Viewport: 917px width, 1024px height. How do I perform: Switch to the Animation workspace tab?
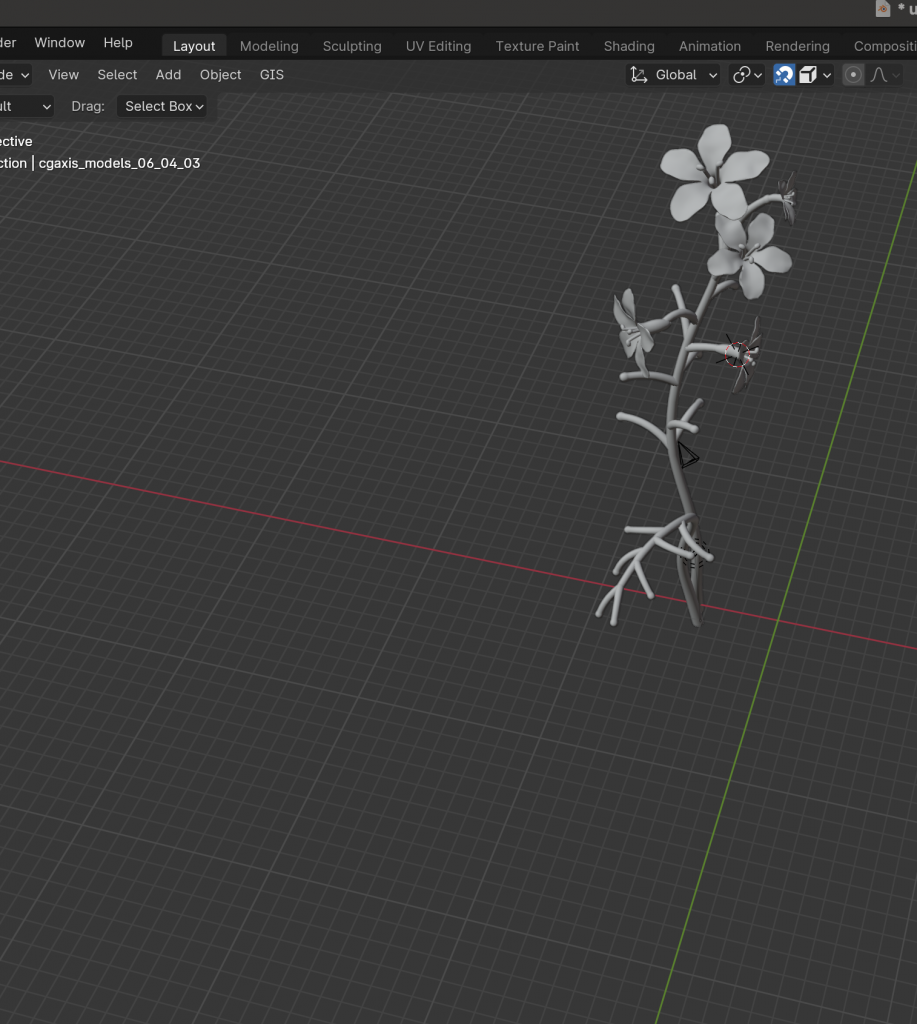pos(709,46)
